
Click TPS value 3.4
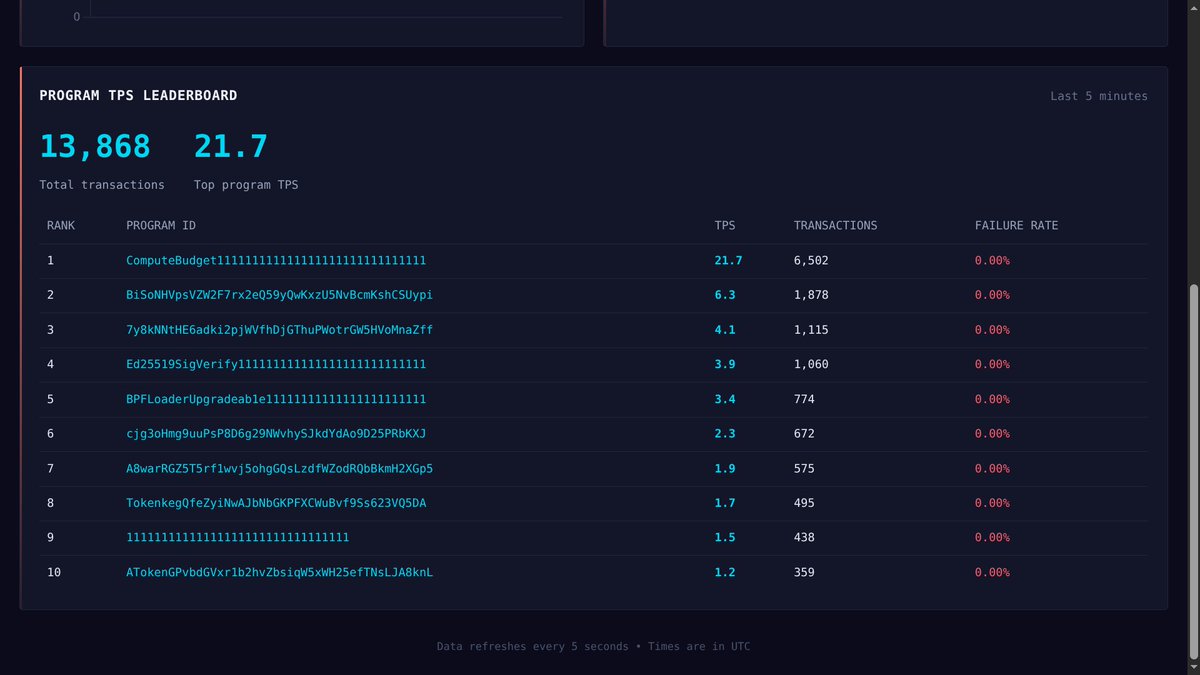pyautogui.click(x=725, y=399)
